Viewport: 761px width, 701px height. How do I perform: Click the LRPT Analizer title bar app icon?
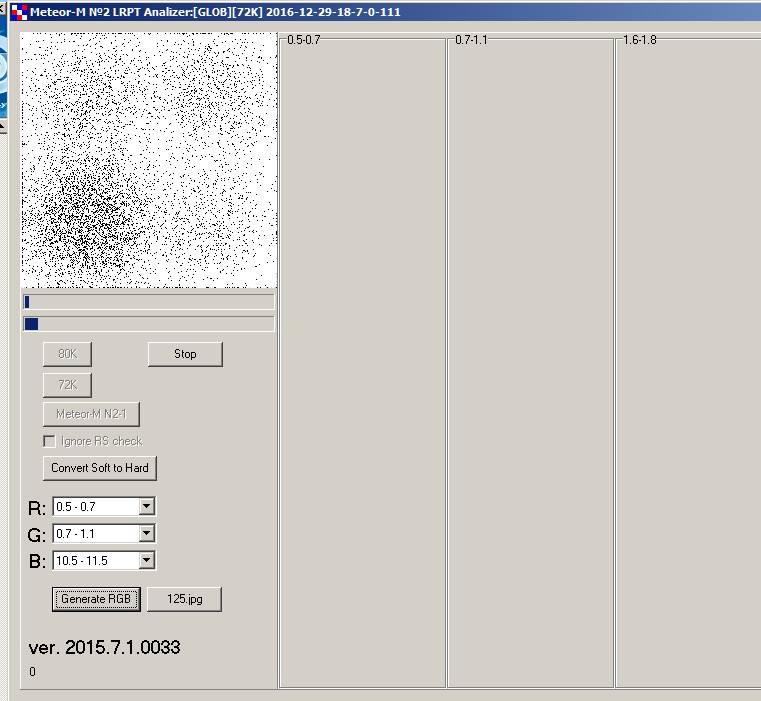click(x=19, y=12)
